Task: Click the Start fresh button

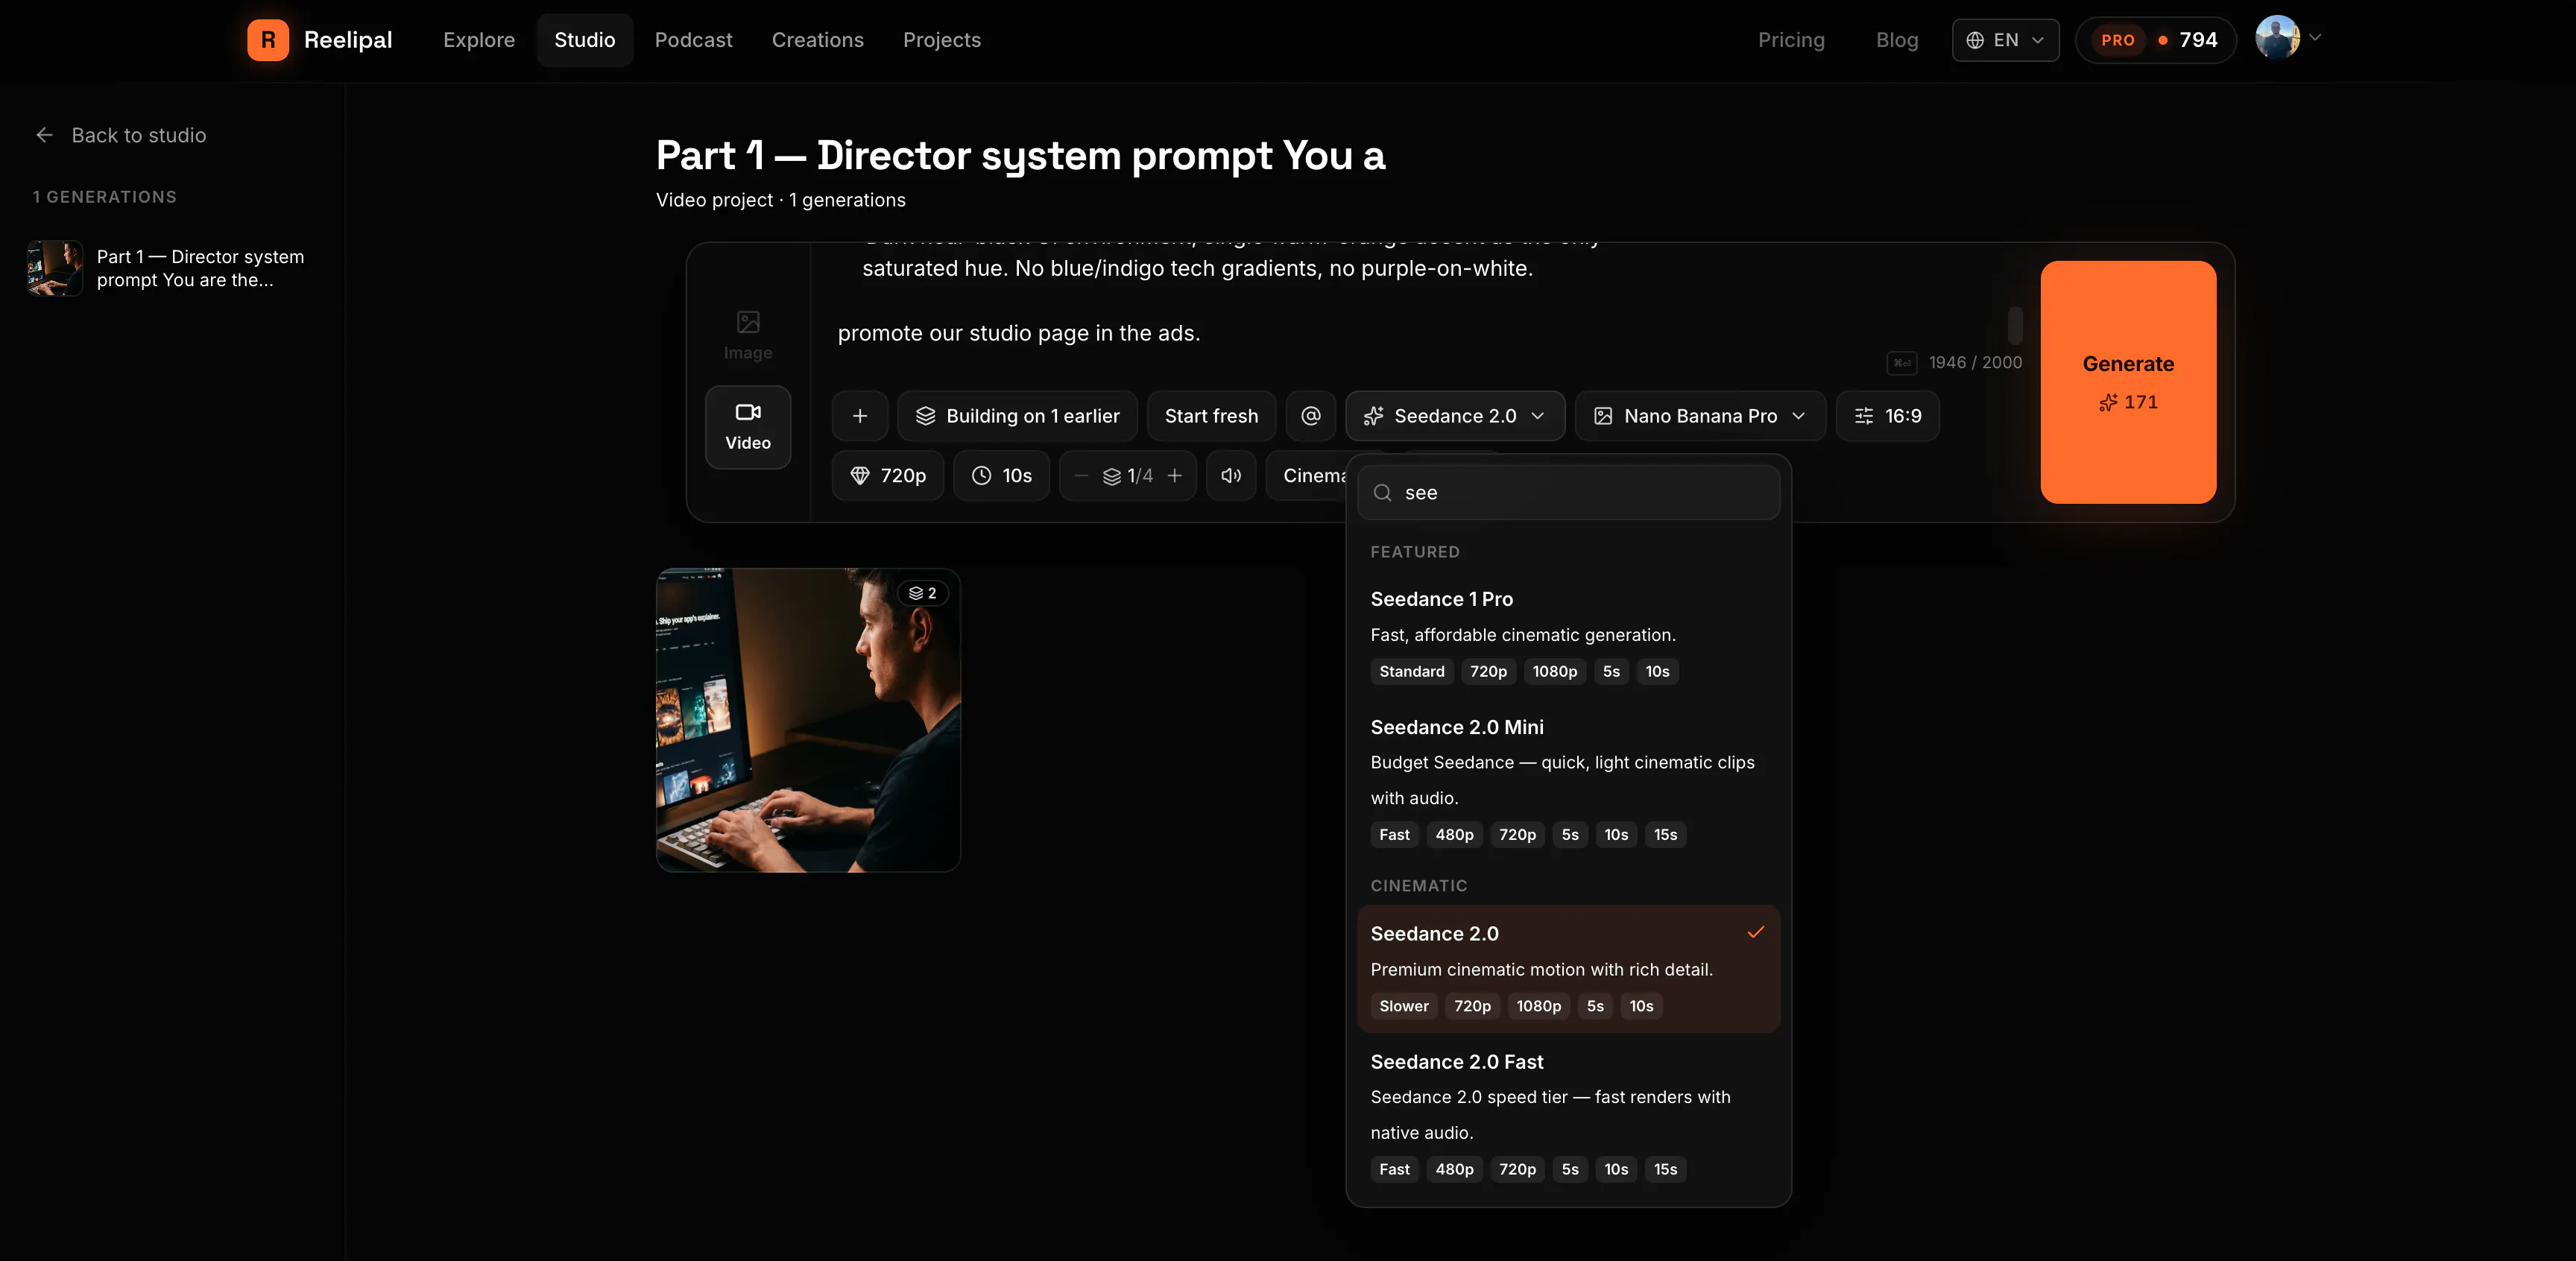Action: 1211,416
